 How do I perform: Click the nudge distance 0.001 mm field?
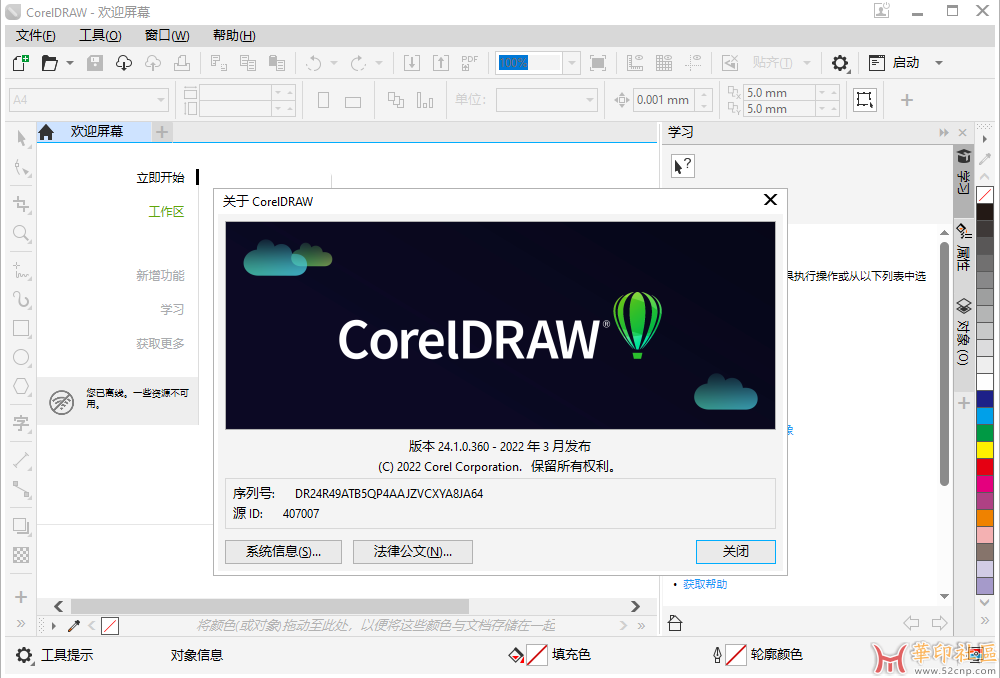point(665,99)
